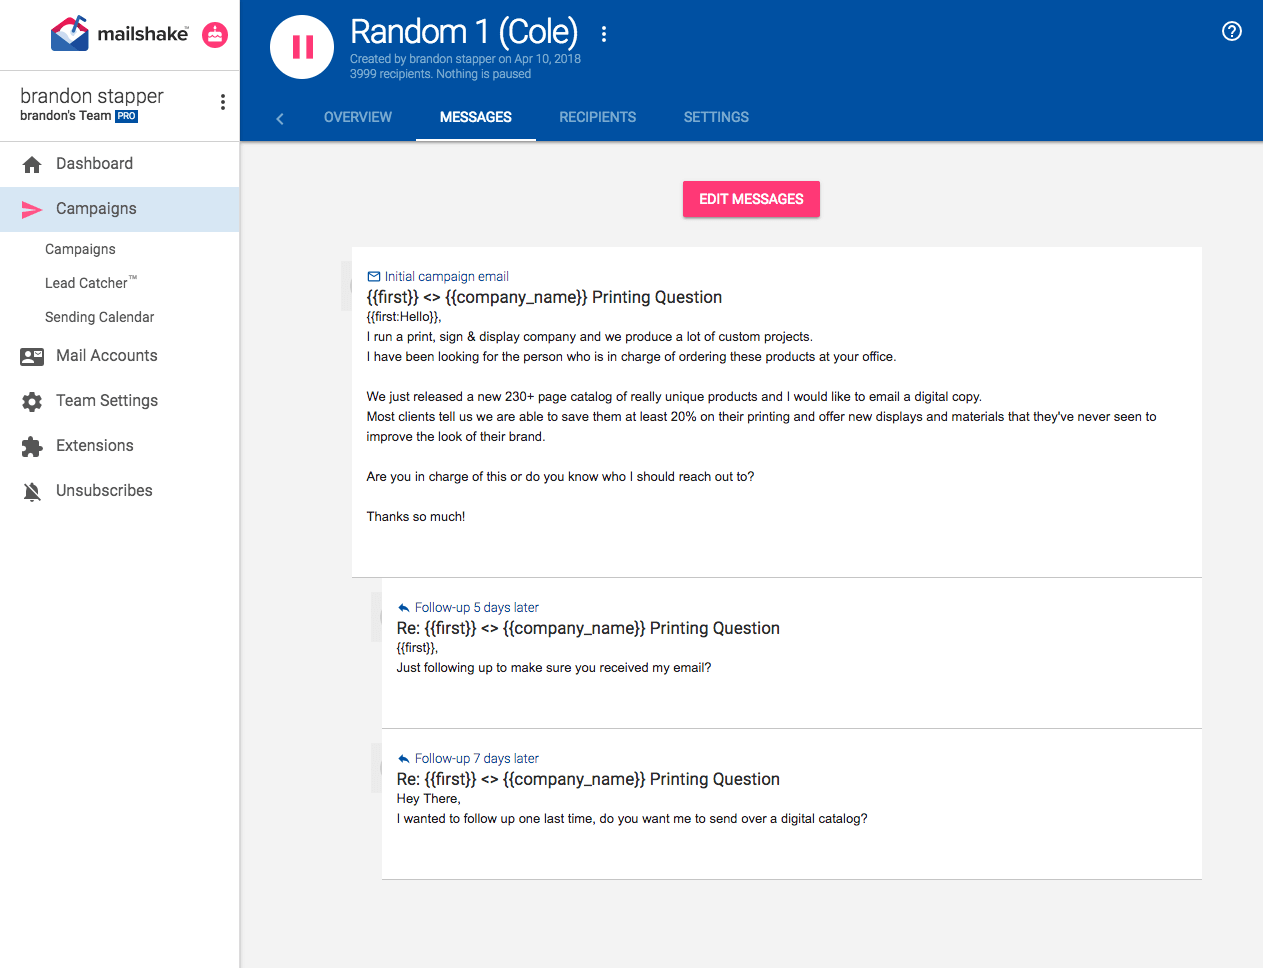The height and width of the screenshot is (968, 1263).
Task: Click the Edit Messages button
Action: coord(751,199)
